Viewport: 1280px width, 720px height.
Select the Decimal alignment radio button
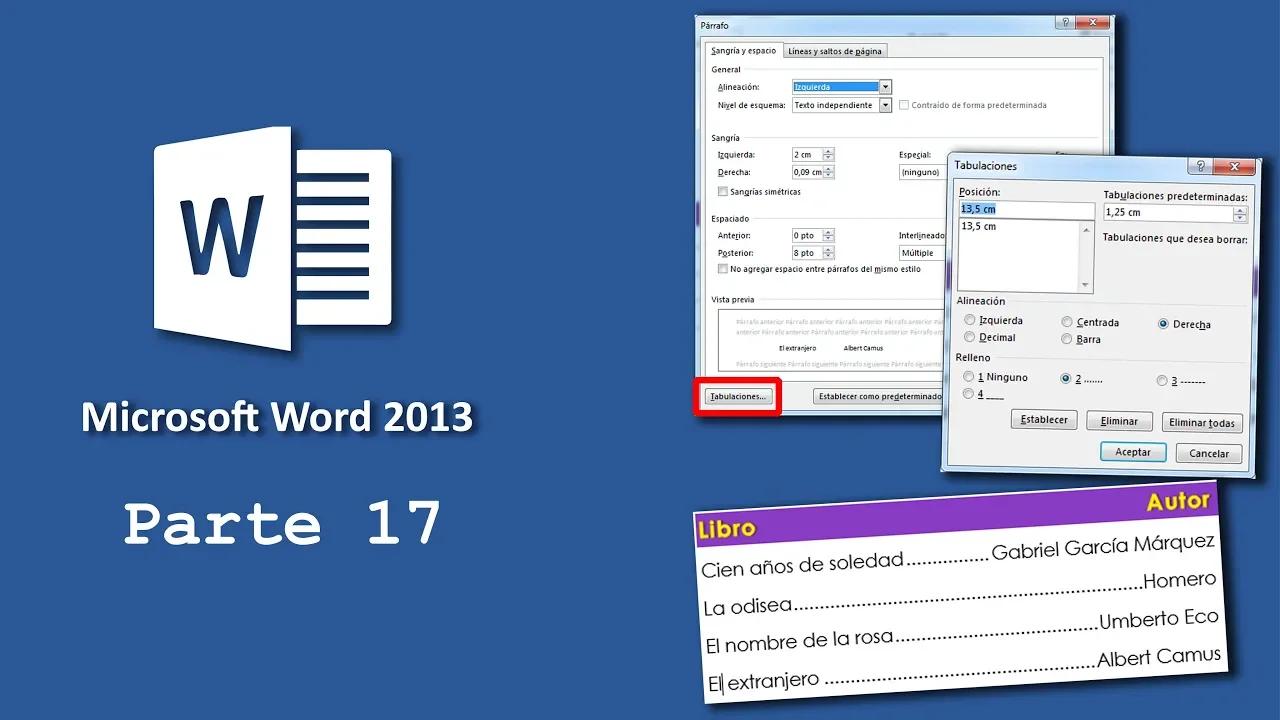tap(969, 337)
